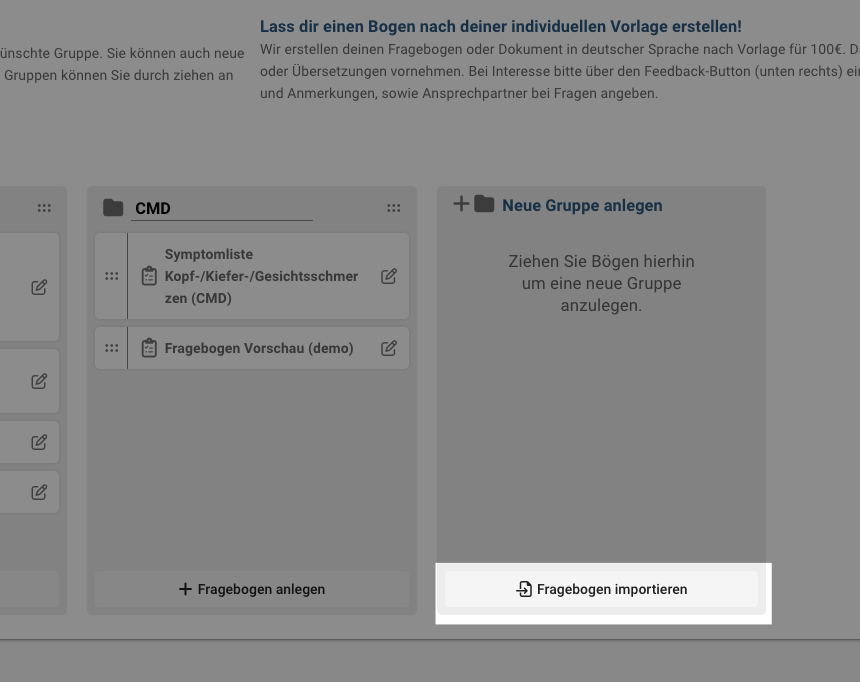Click edit icon of Fragebogen Vorschau (demo)
The width and height of the screenshot is (860, 682).
point(389,348)
